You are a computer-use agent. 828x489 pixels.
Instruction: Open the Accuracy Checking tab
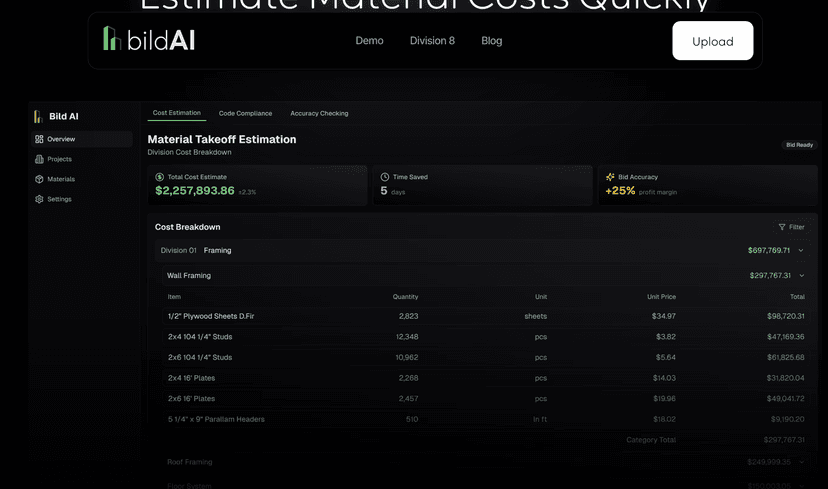[319, 114]
